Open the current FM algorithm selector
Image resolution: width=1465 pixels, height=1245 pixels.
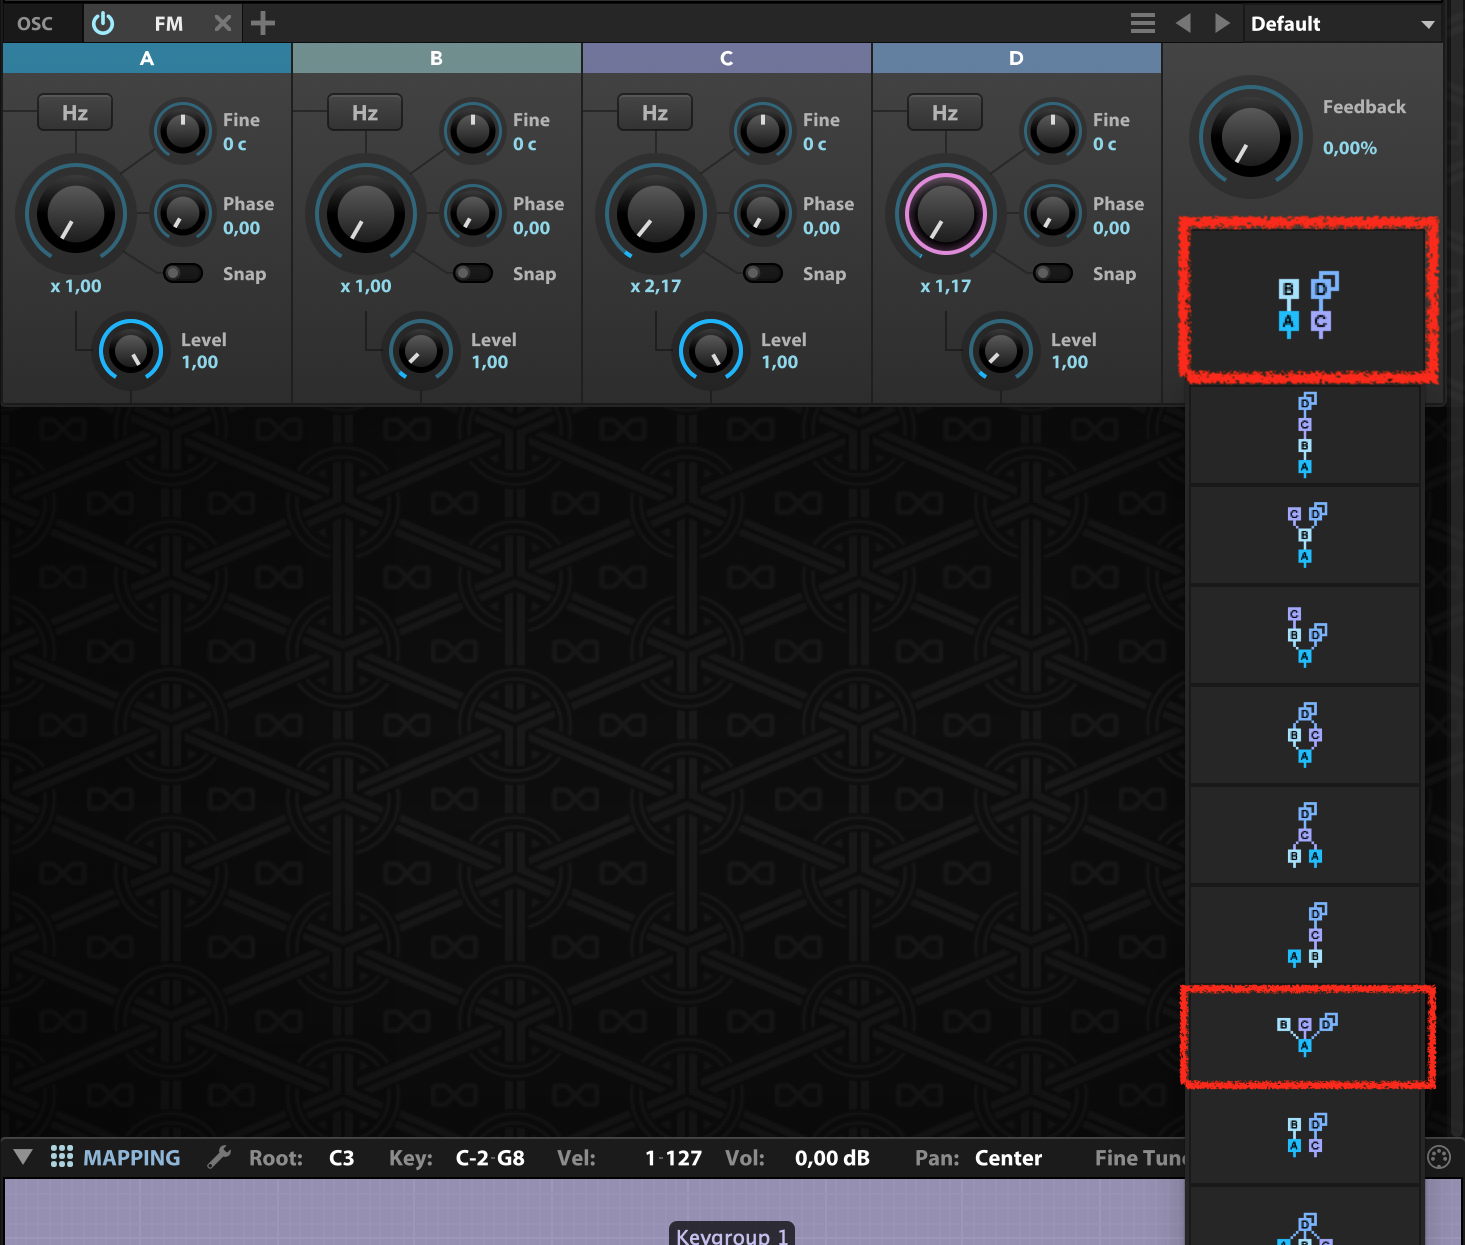click(1308, 303)
